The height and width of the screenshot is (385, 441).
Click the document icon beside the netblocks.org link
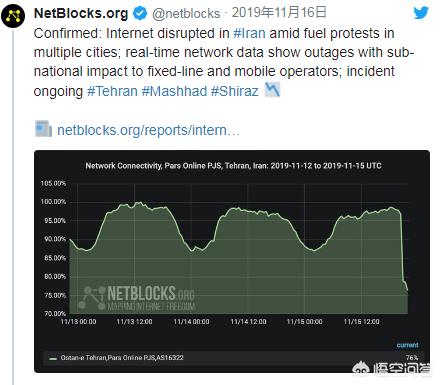[x=44, y=129]
